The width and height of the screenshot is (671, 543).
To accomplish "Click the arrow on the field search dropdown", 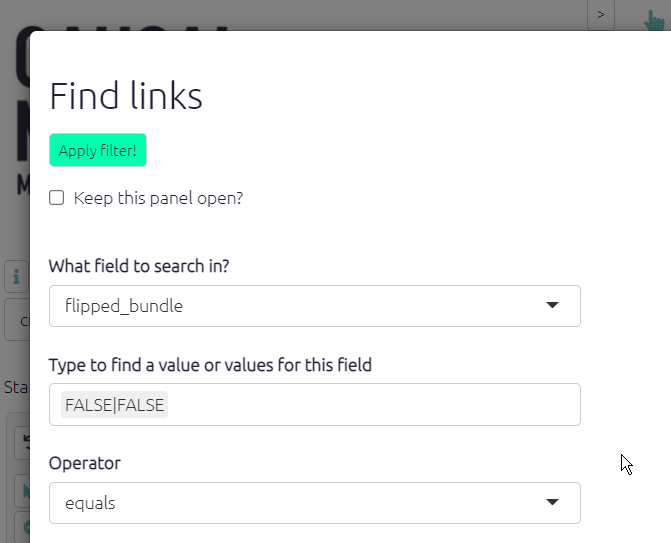I will point(552,306).
